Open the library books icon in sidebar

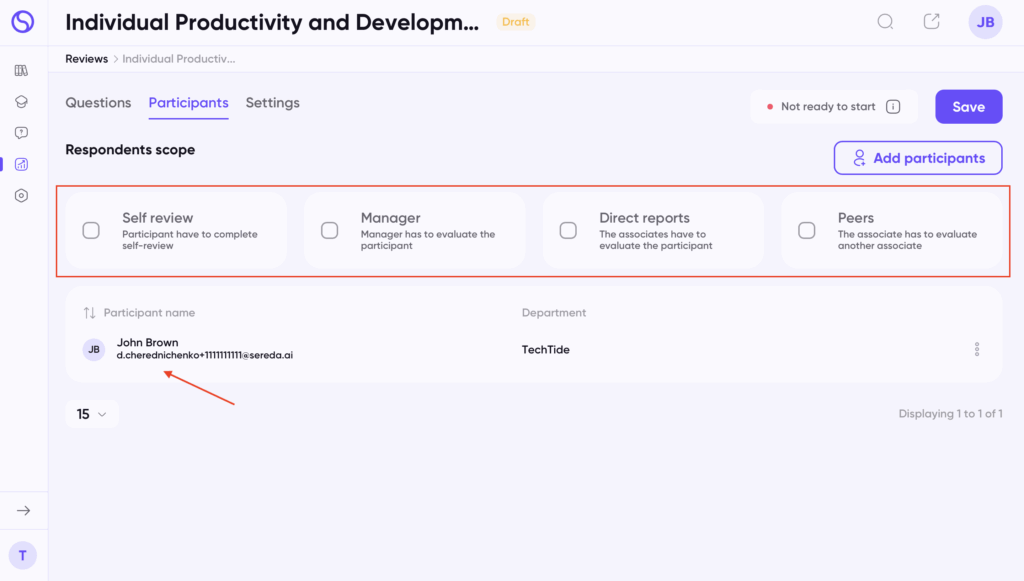tap(22, 71)
